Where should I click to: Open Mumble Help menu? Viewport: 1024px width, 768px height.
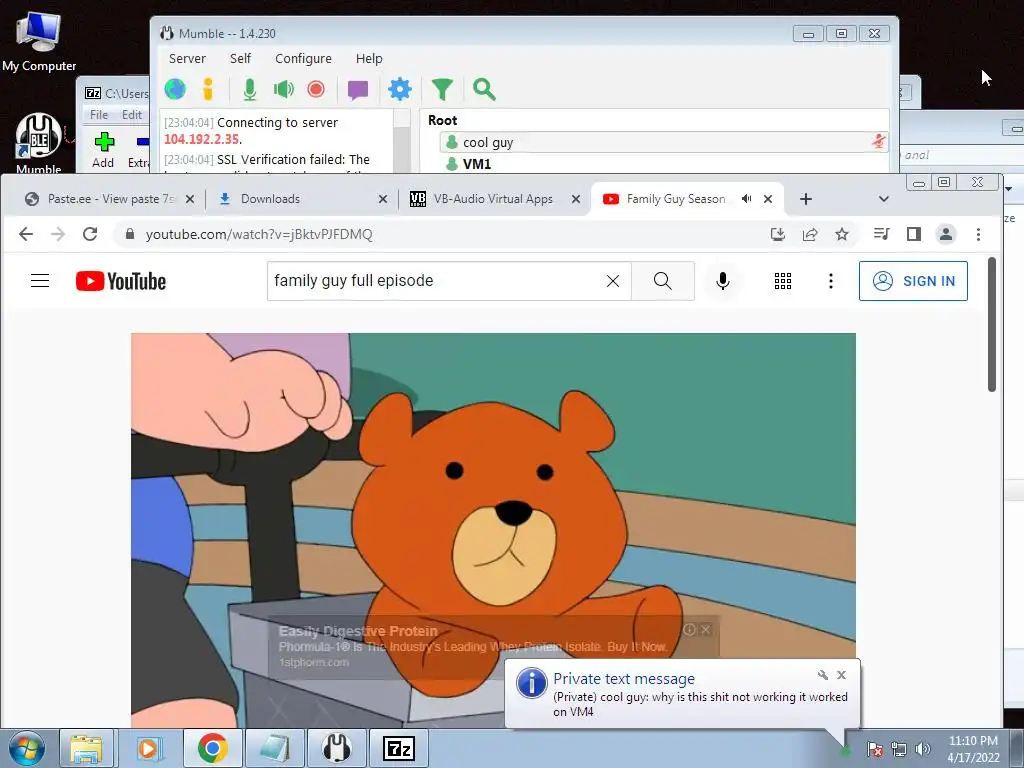(x=369, y=58)
